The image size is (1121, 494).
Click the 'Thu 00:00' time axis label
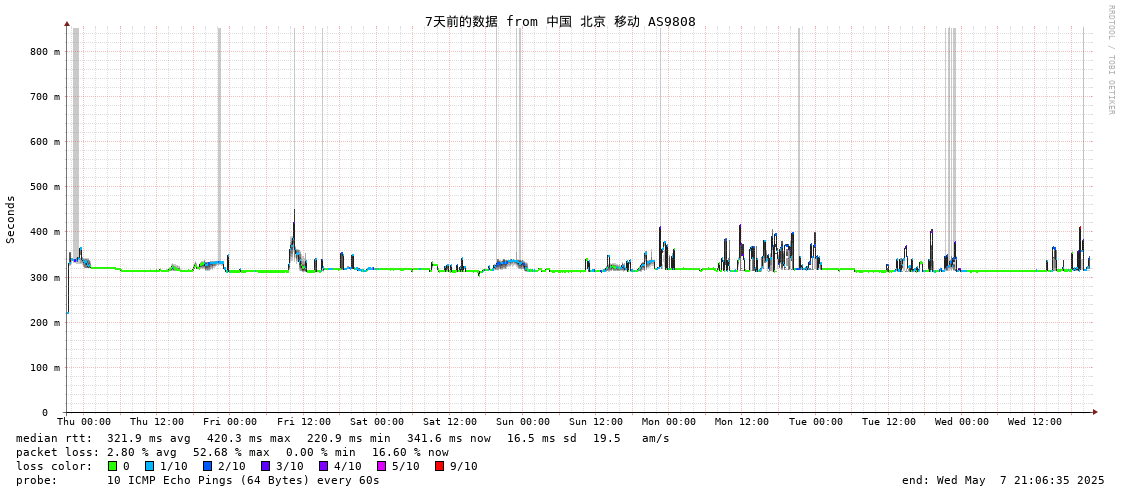point(84,422)
